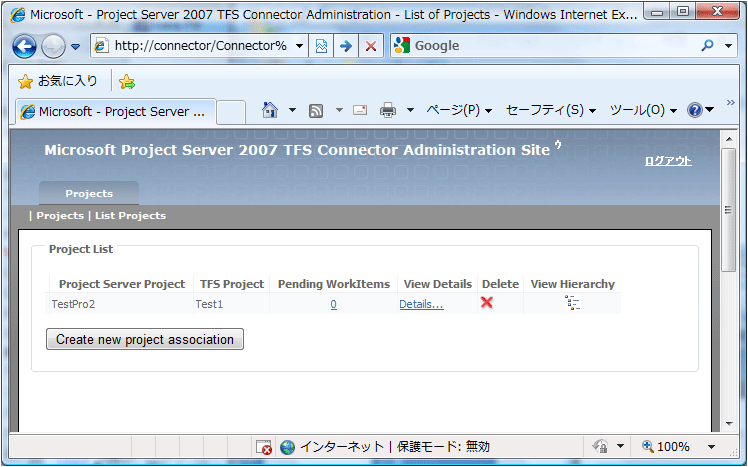Open a new blank browser tab

[231, 113]
